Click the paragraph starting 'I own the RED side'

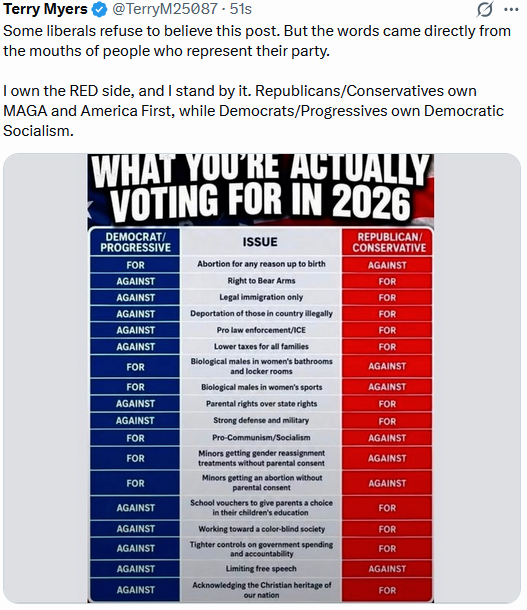(x=253, y=111)
